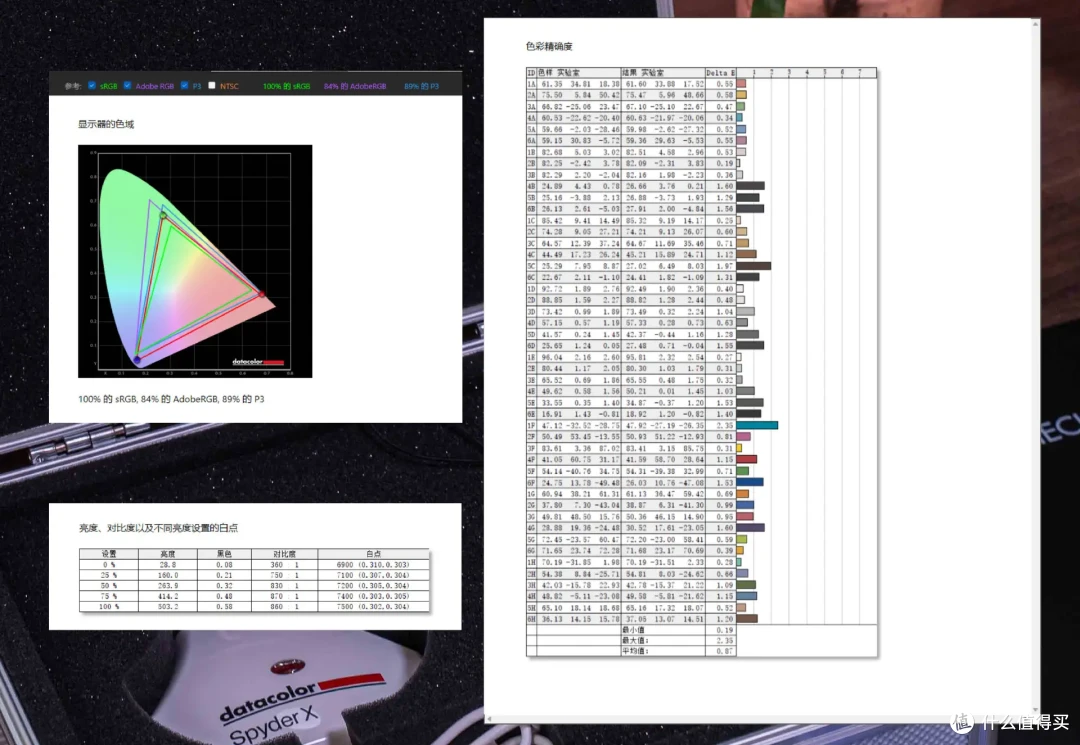The image size is (1080, 745).
Task: Click the '平均值:' summary label
Action: [x=635, y=651]
